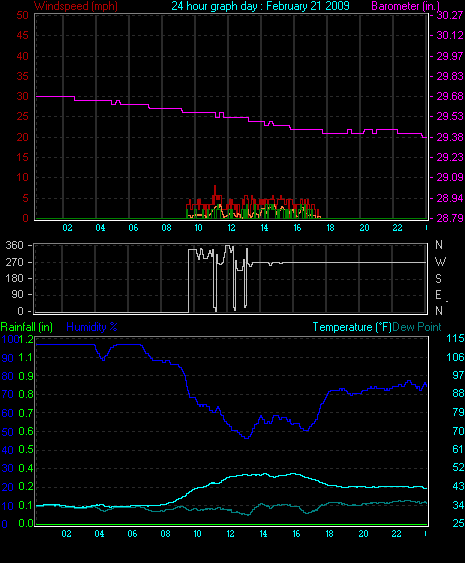
Task: Click the red 45 windspeed scale value
Action: [22, 35]
